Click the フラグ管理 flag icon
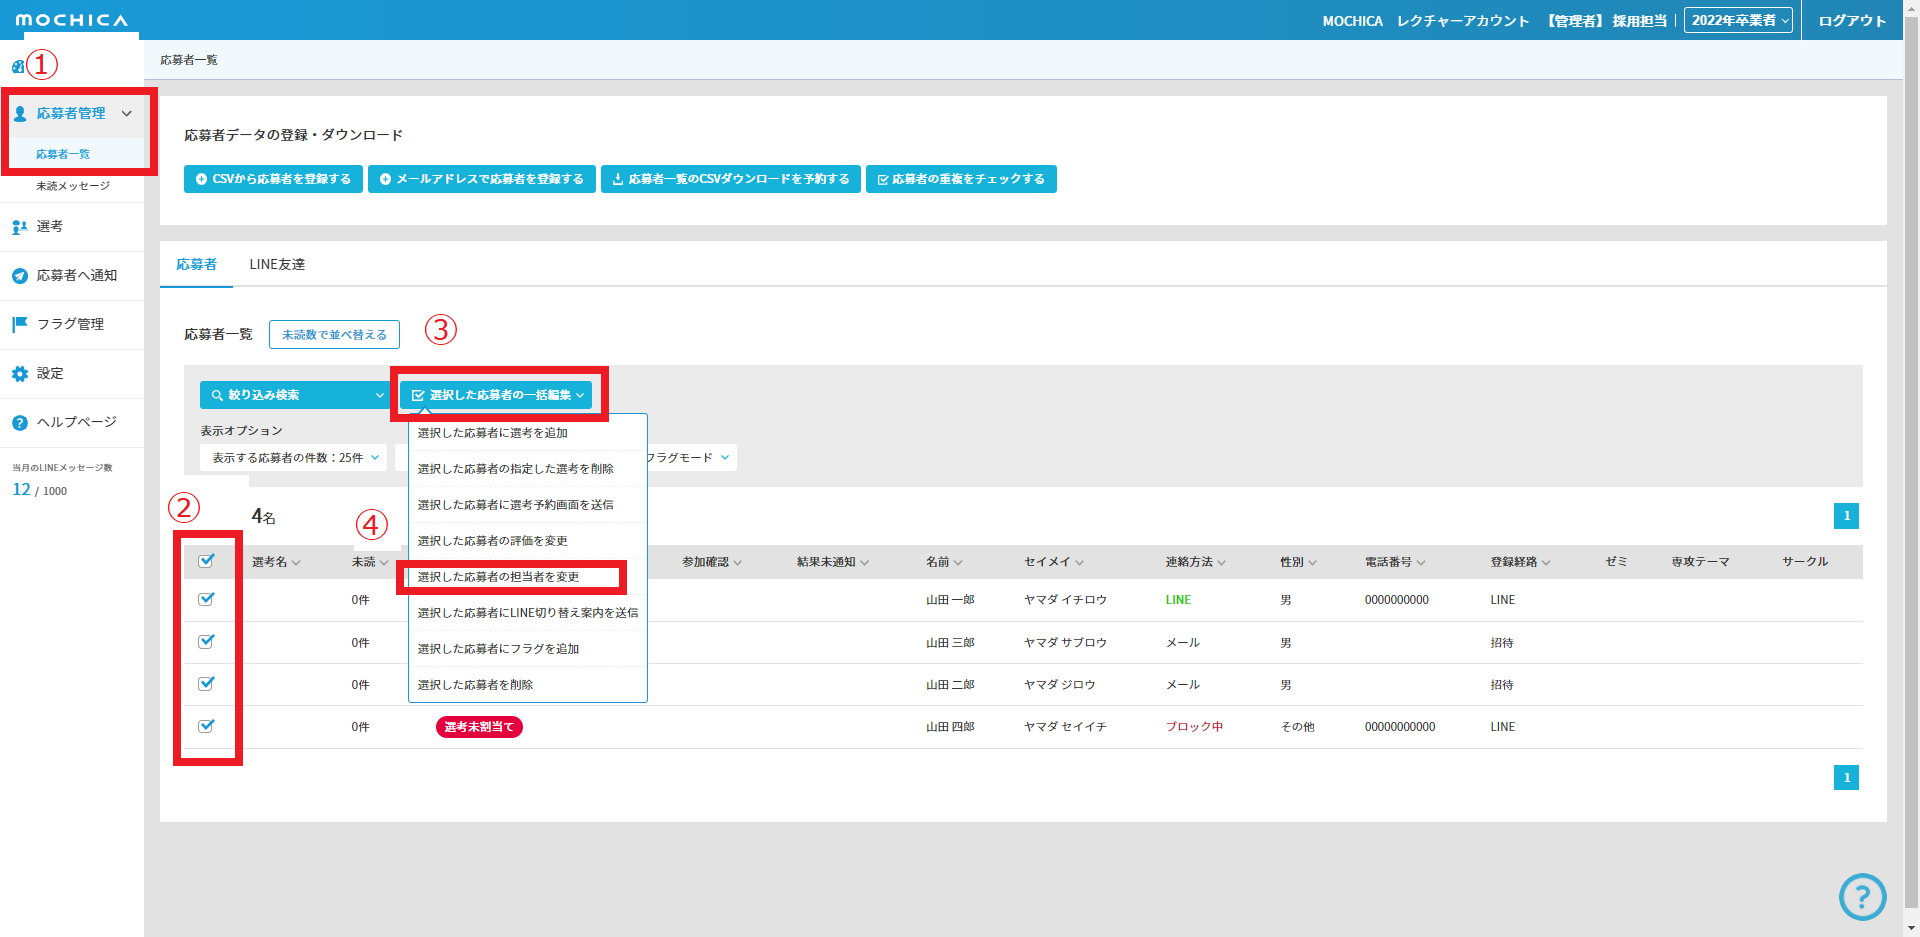Viewport: 1920px width, 937px height. click(x=20, y=324)
